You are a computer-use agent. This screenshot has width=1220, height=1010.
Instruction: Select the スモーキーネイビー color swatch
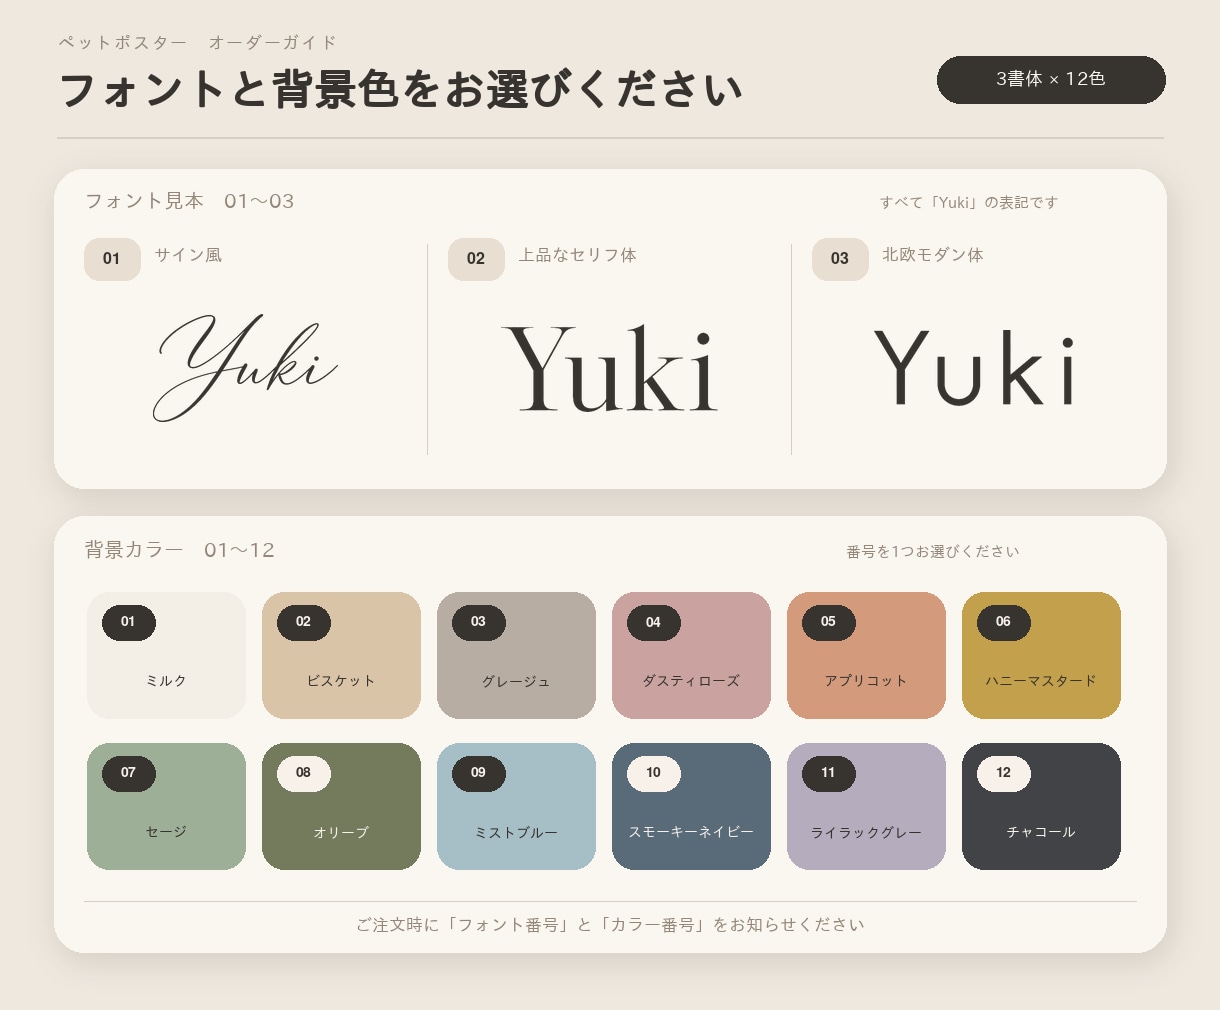[691, 806]
